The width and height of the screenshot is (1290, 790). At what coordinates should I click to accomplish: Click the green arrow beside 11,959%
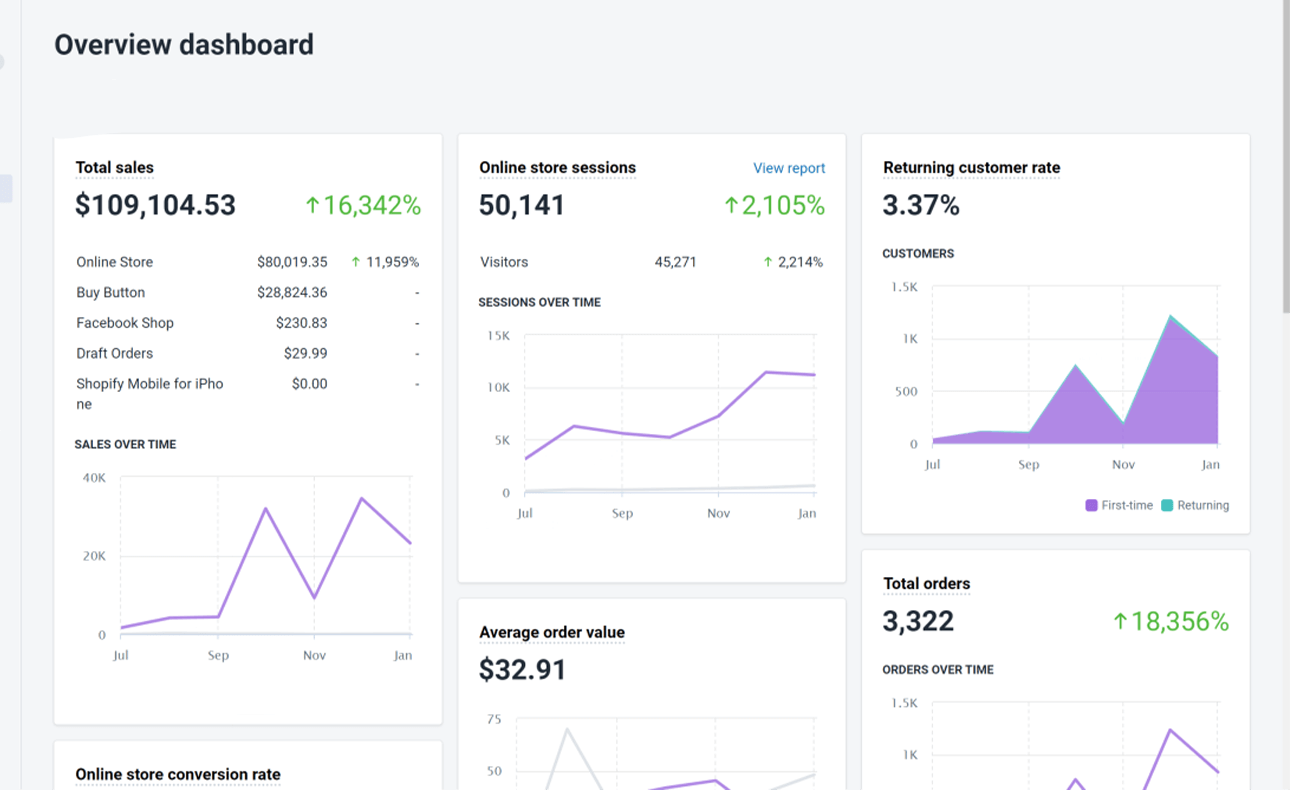pos(356,262)
